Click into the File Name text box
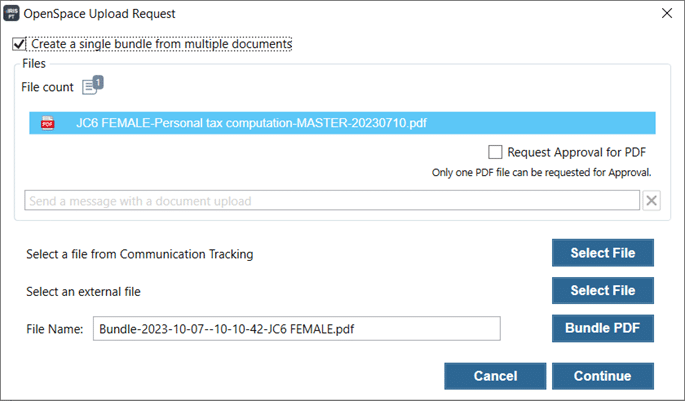This screenshot has width=685, height=401. [x=297, y=328]
